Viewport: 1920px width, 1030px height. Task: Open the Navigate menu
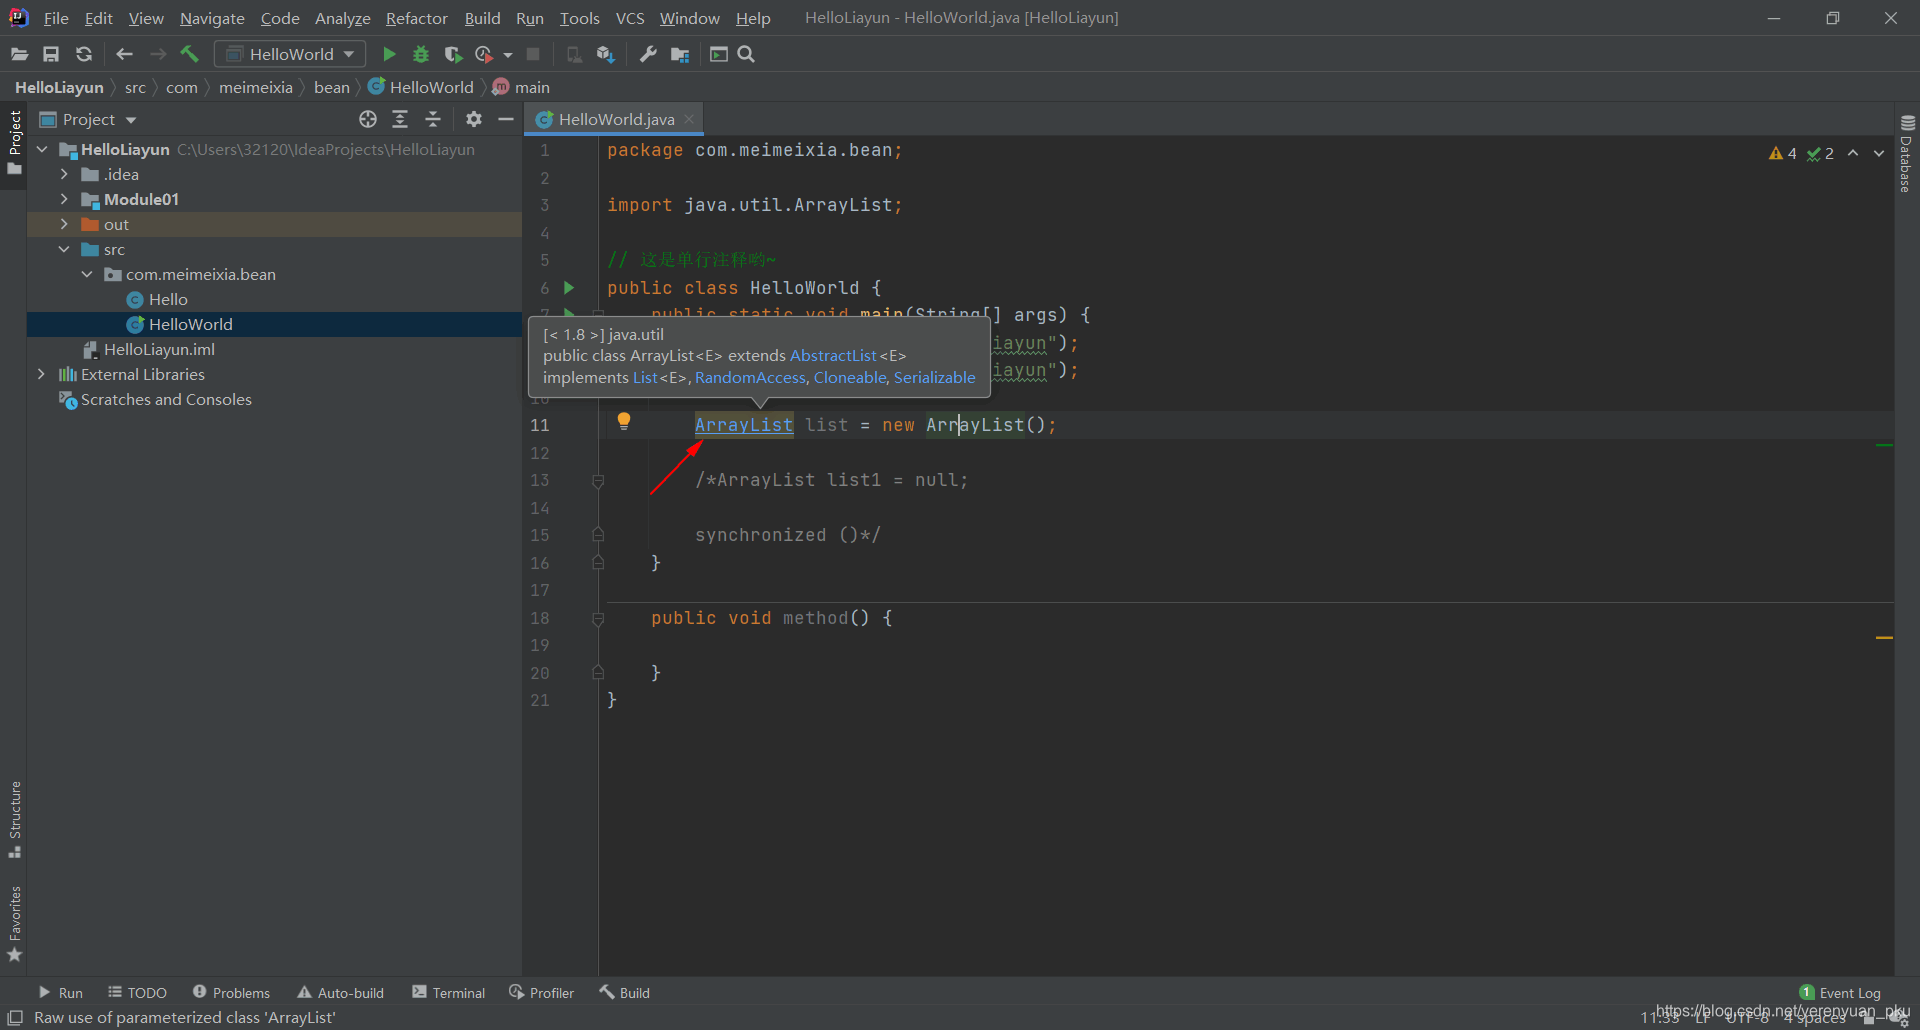tap(212, 18)
